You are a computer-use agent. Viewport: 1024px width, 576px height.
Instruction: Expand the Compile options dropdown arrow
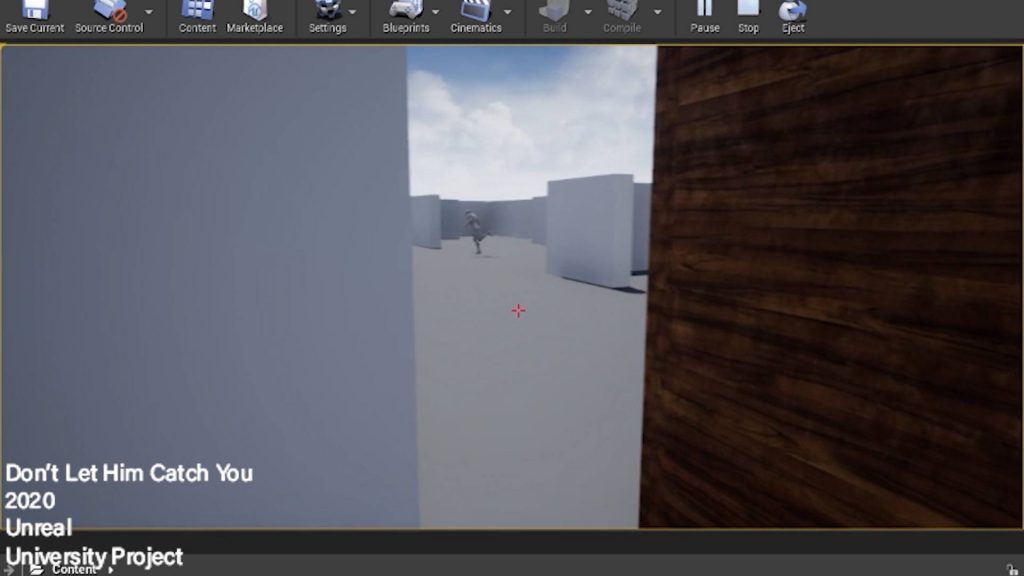[658, 12]
